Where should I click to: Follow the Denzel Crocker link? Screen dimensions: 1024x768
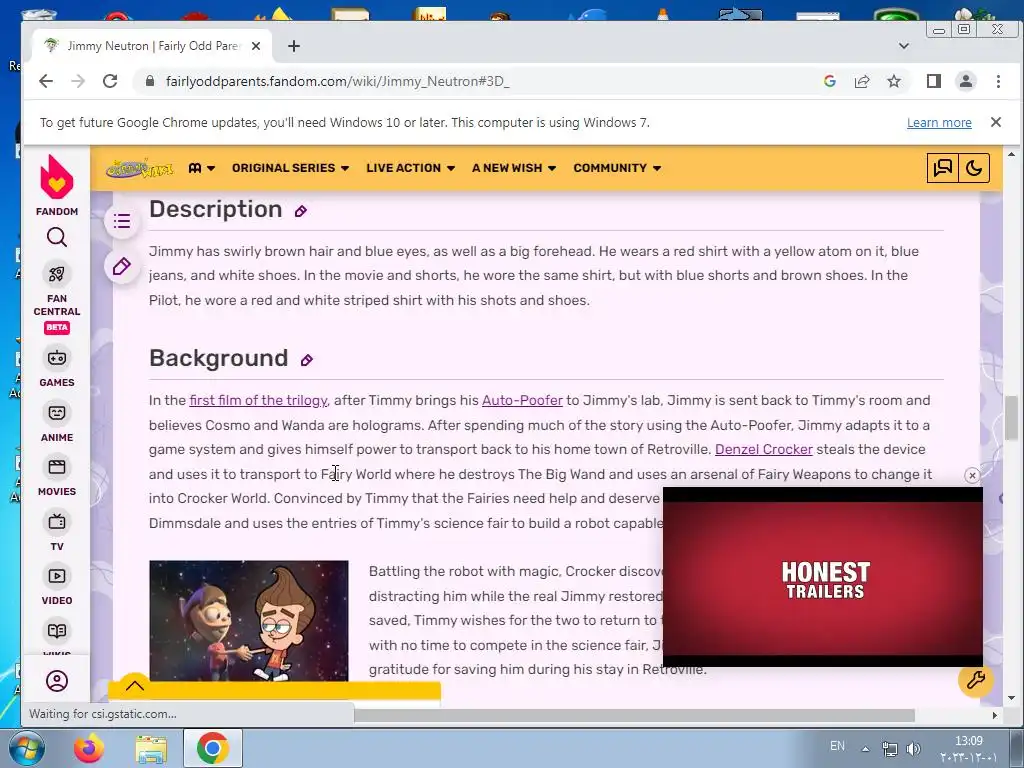[763, 449]
